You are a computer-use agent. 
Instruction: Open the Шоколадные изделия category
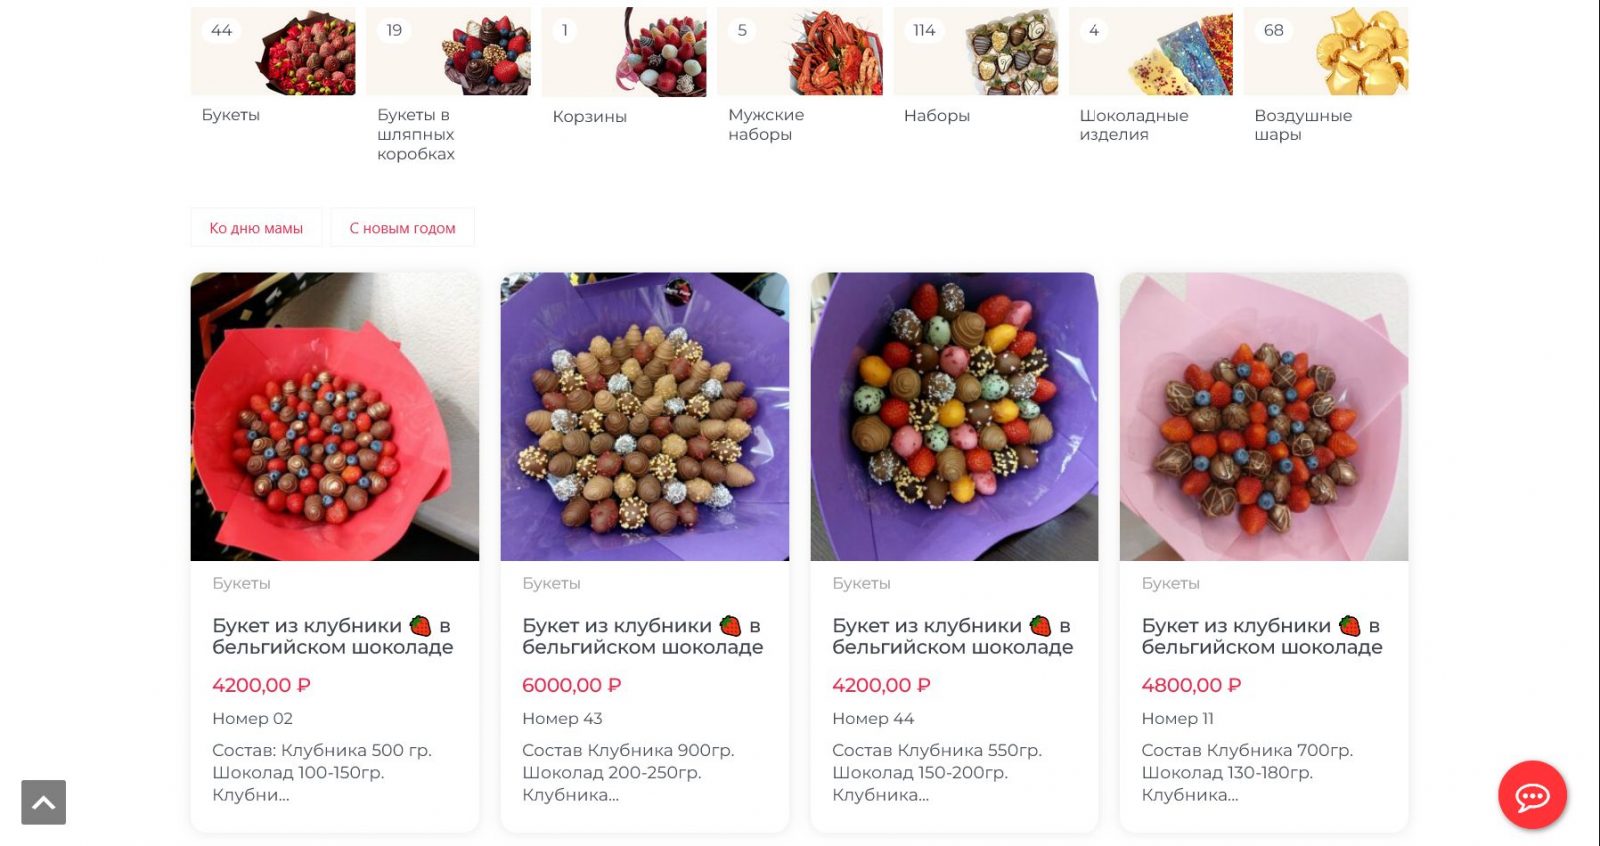click(x=1151, y=52)
